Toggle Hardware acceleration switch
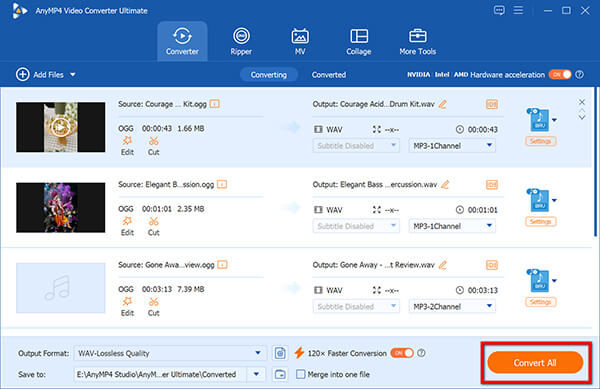The height and width of the screenshot is (389, 600). pyautogui.click(x=560, y=74)
